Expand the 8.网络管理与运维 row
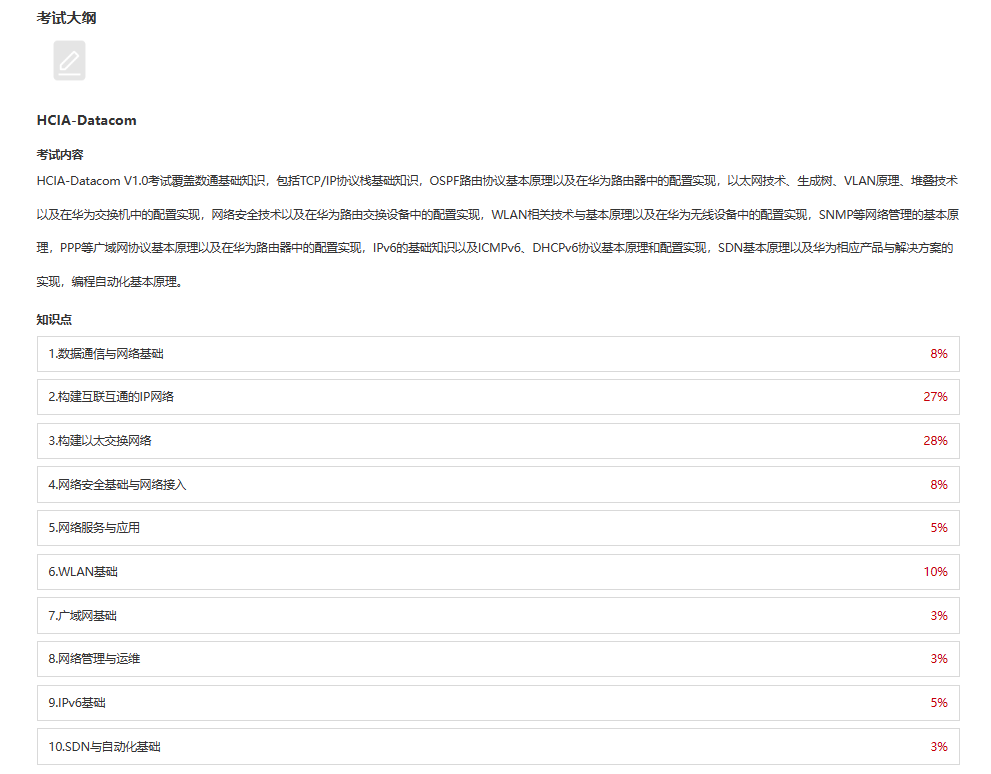 coord(498,658)
